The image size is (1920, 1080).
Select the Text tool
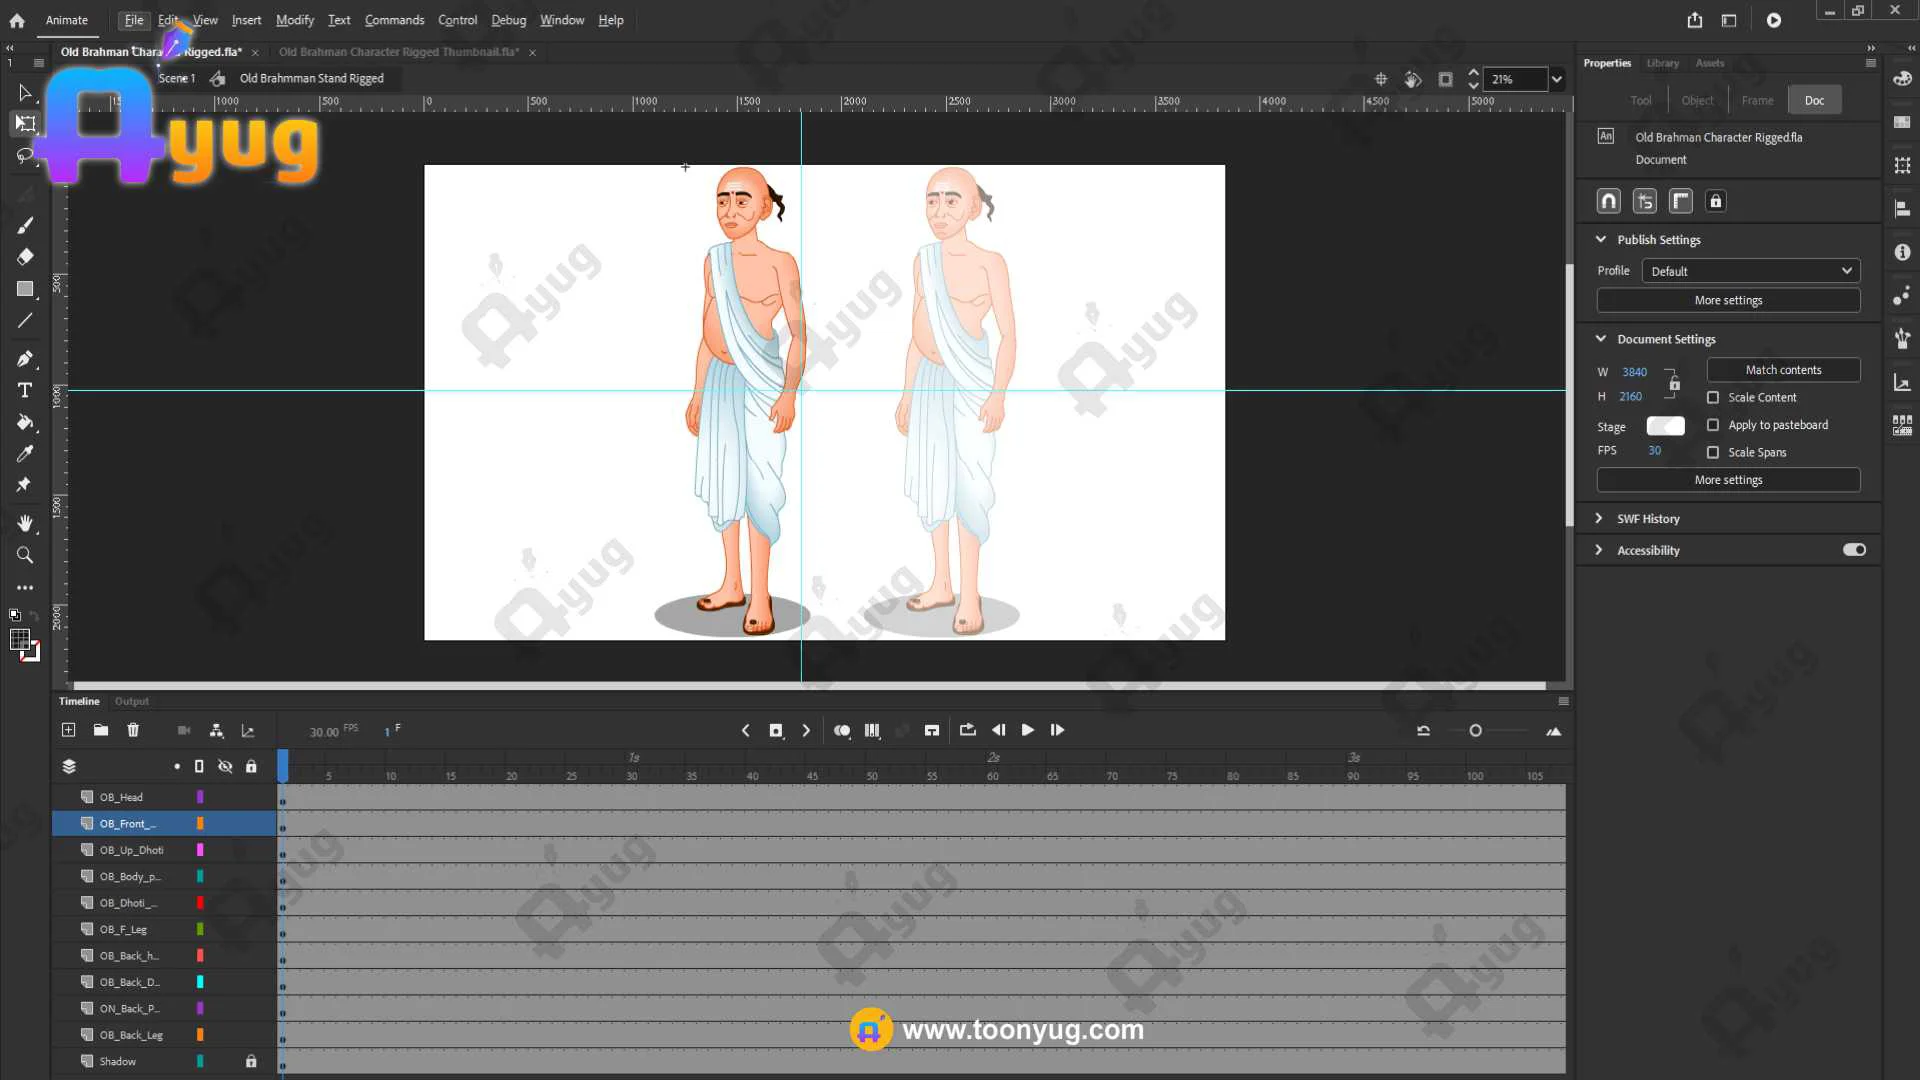click(25, 390)
